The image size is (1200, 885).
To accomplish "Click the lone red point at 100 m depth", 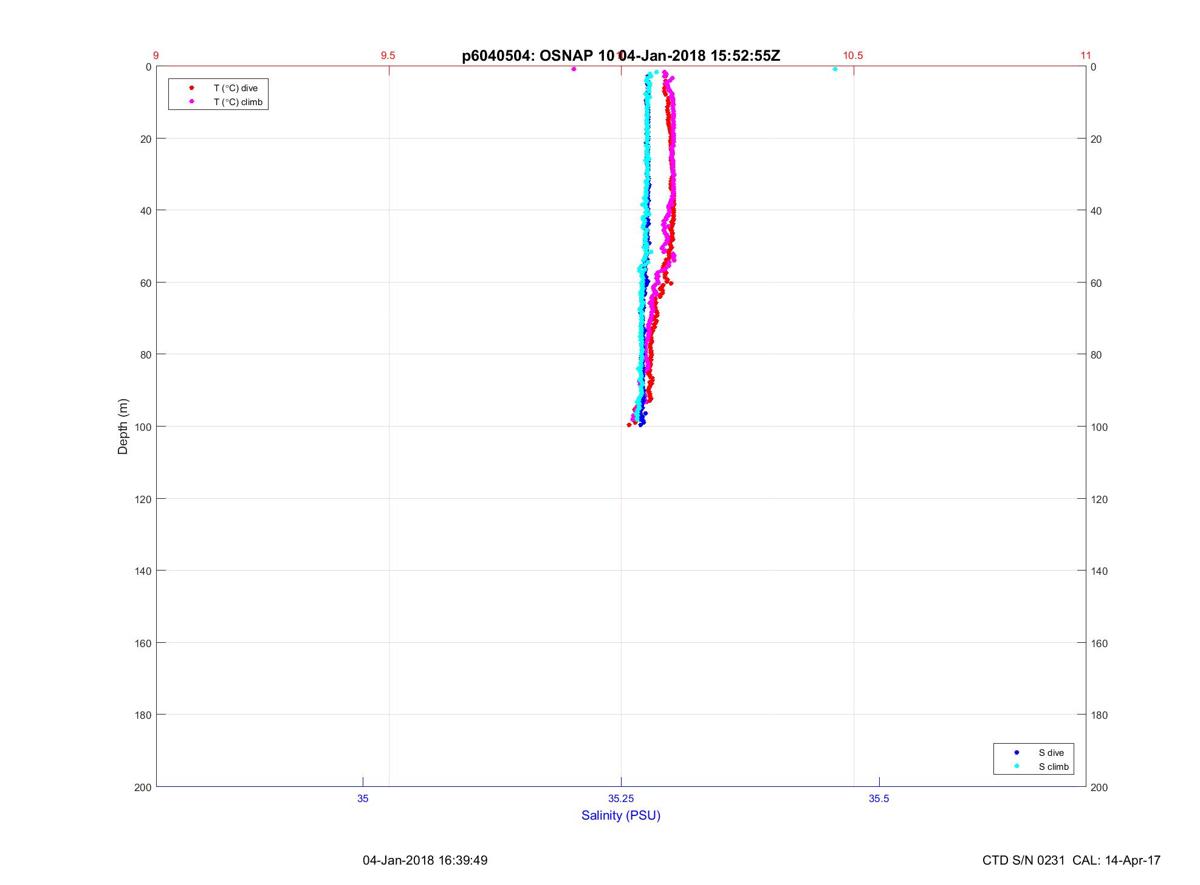I will (629, 425).
